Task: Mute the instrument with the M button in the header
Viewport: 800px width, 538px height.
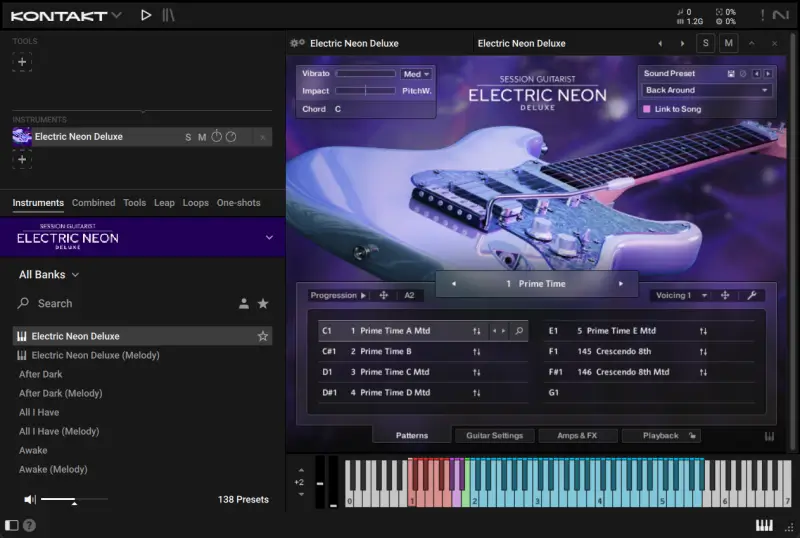Action: click(x=729, y=43)
